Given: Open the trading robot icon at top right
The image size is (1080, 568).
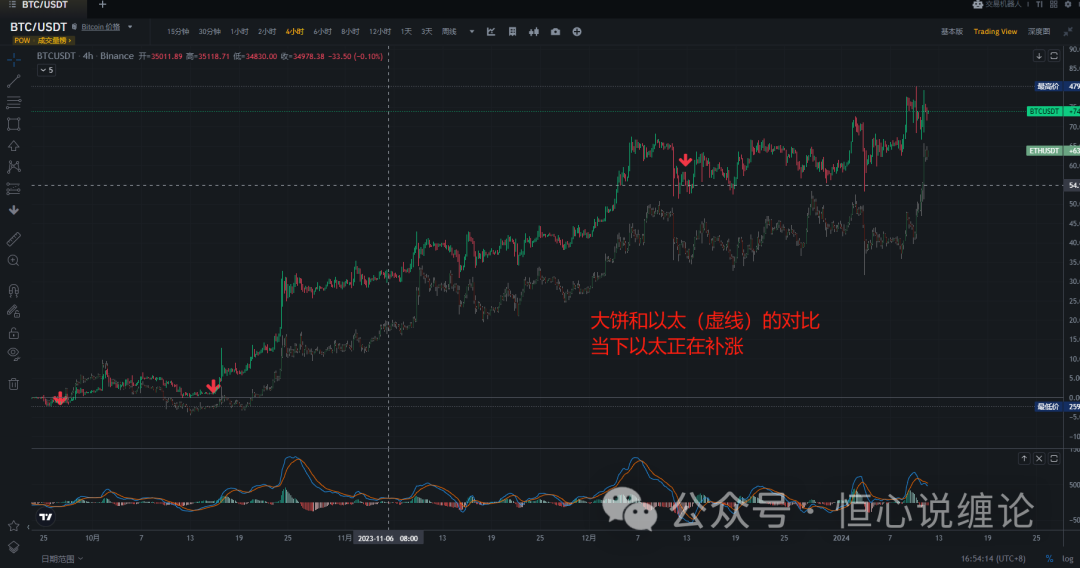Looking at the screenshot, I should [x=977, y=4].
